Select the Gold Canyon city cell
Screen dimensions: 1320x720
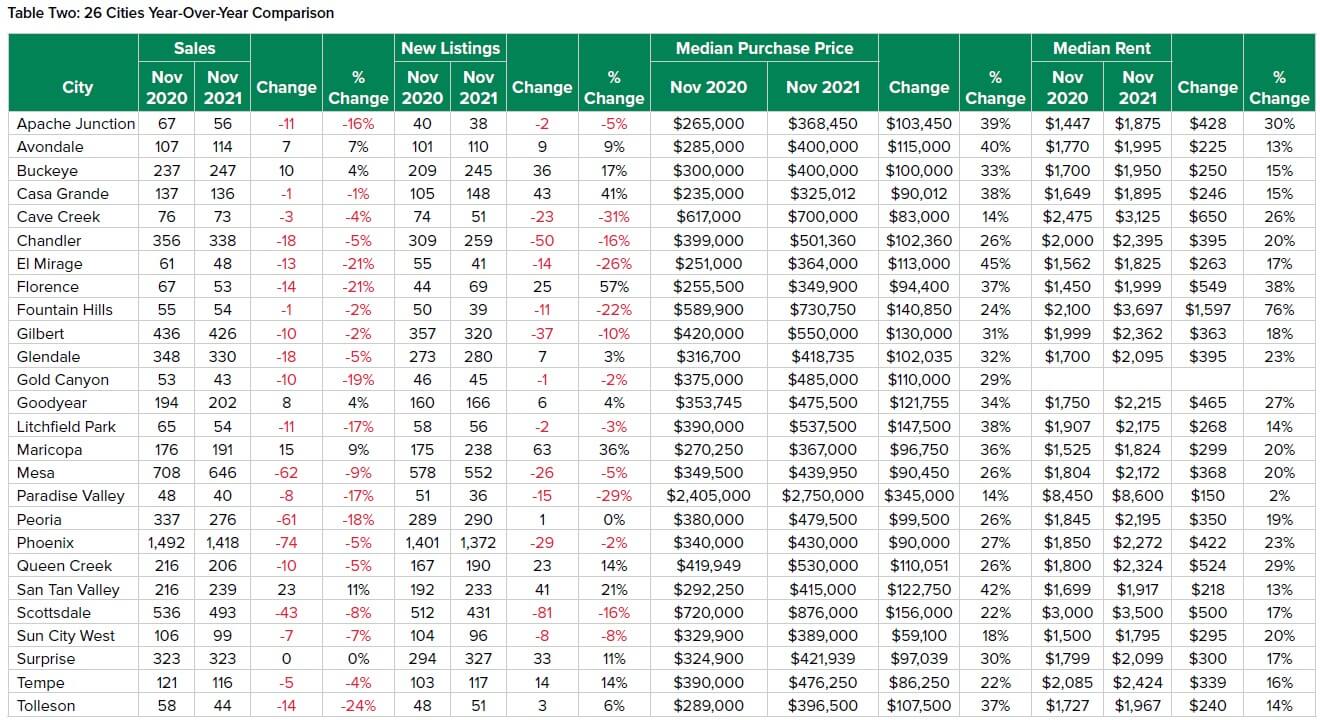click(63, 380)
